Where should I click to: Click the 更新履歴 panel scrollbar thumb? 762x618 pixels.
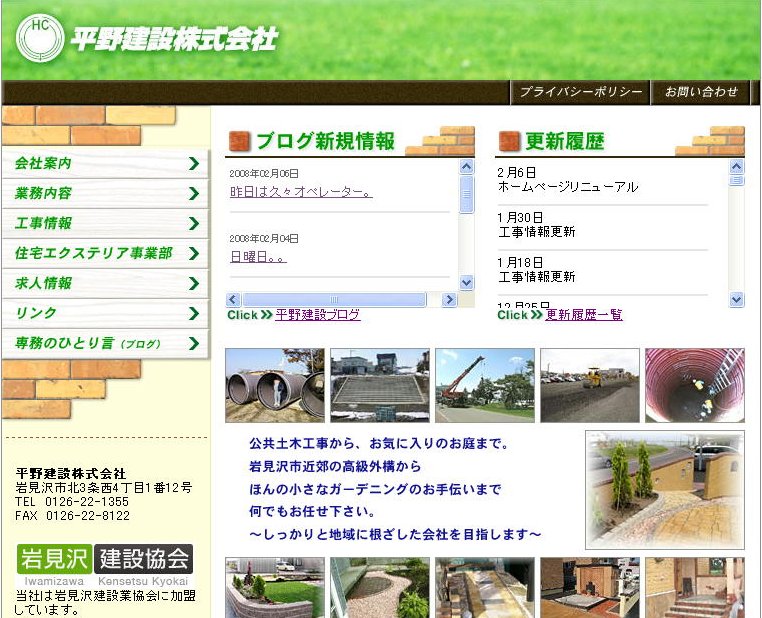pyautogui.click(x=737, y=181)
